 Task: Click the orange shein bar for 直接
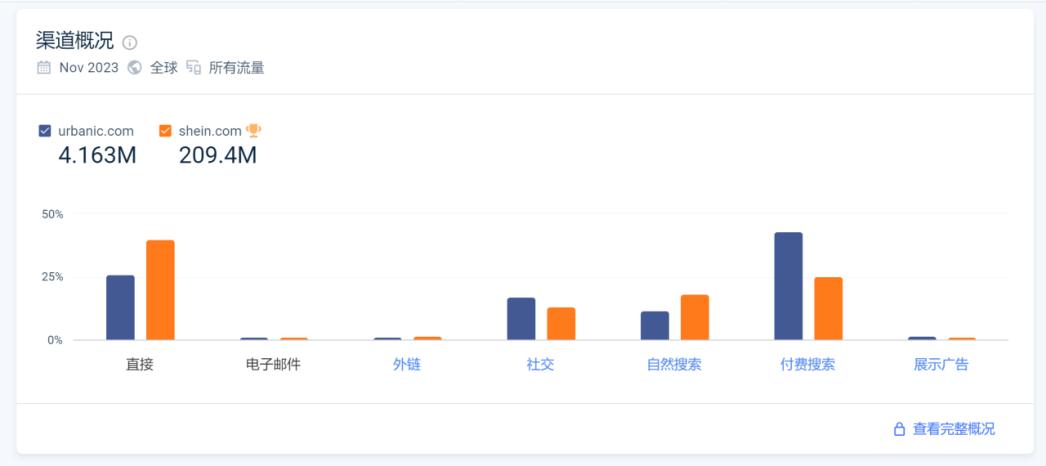coord(160,290)
